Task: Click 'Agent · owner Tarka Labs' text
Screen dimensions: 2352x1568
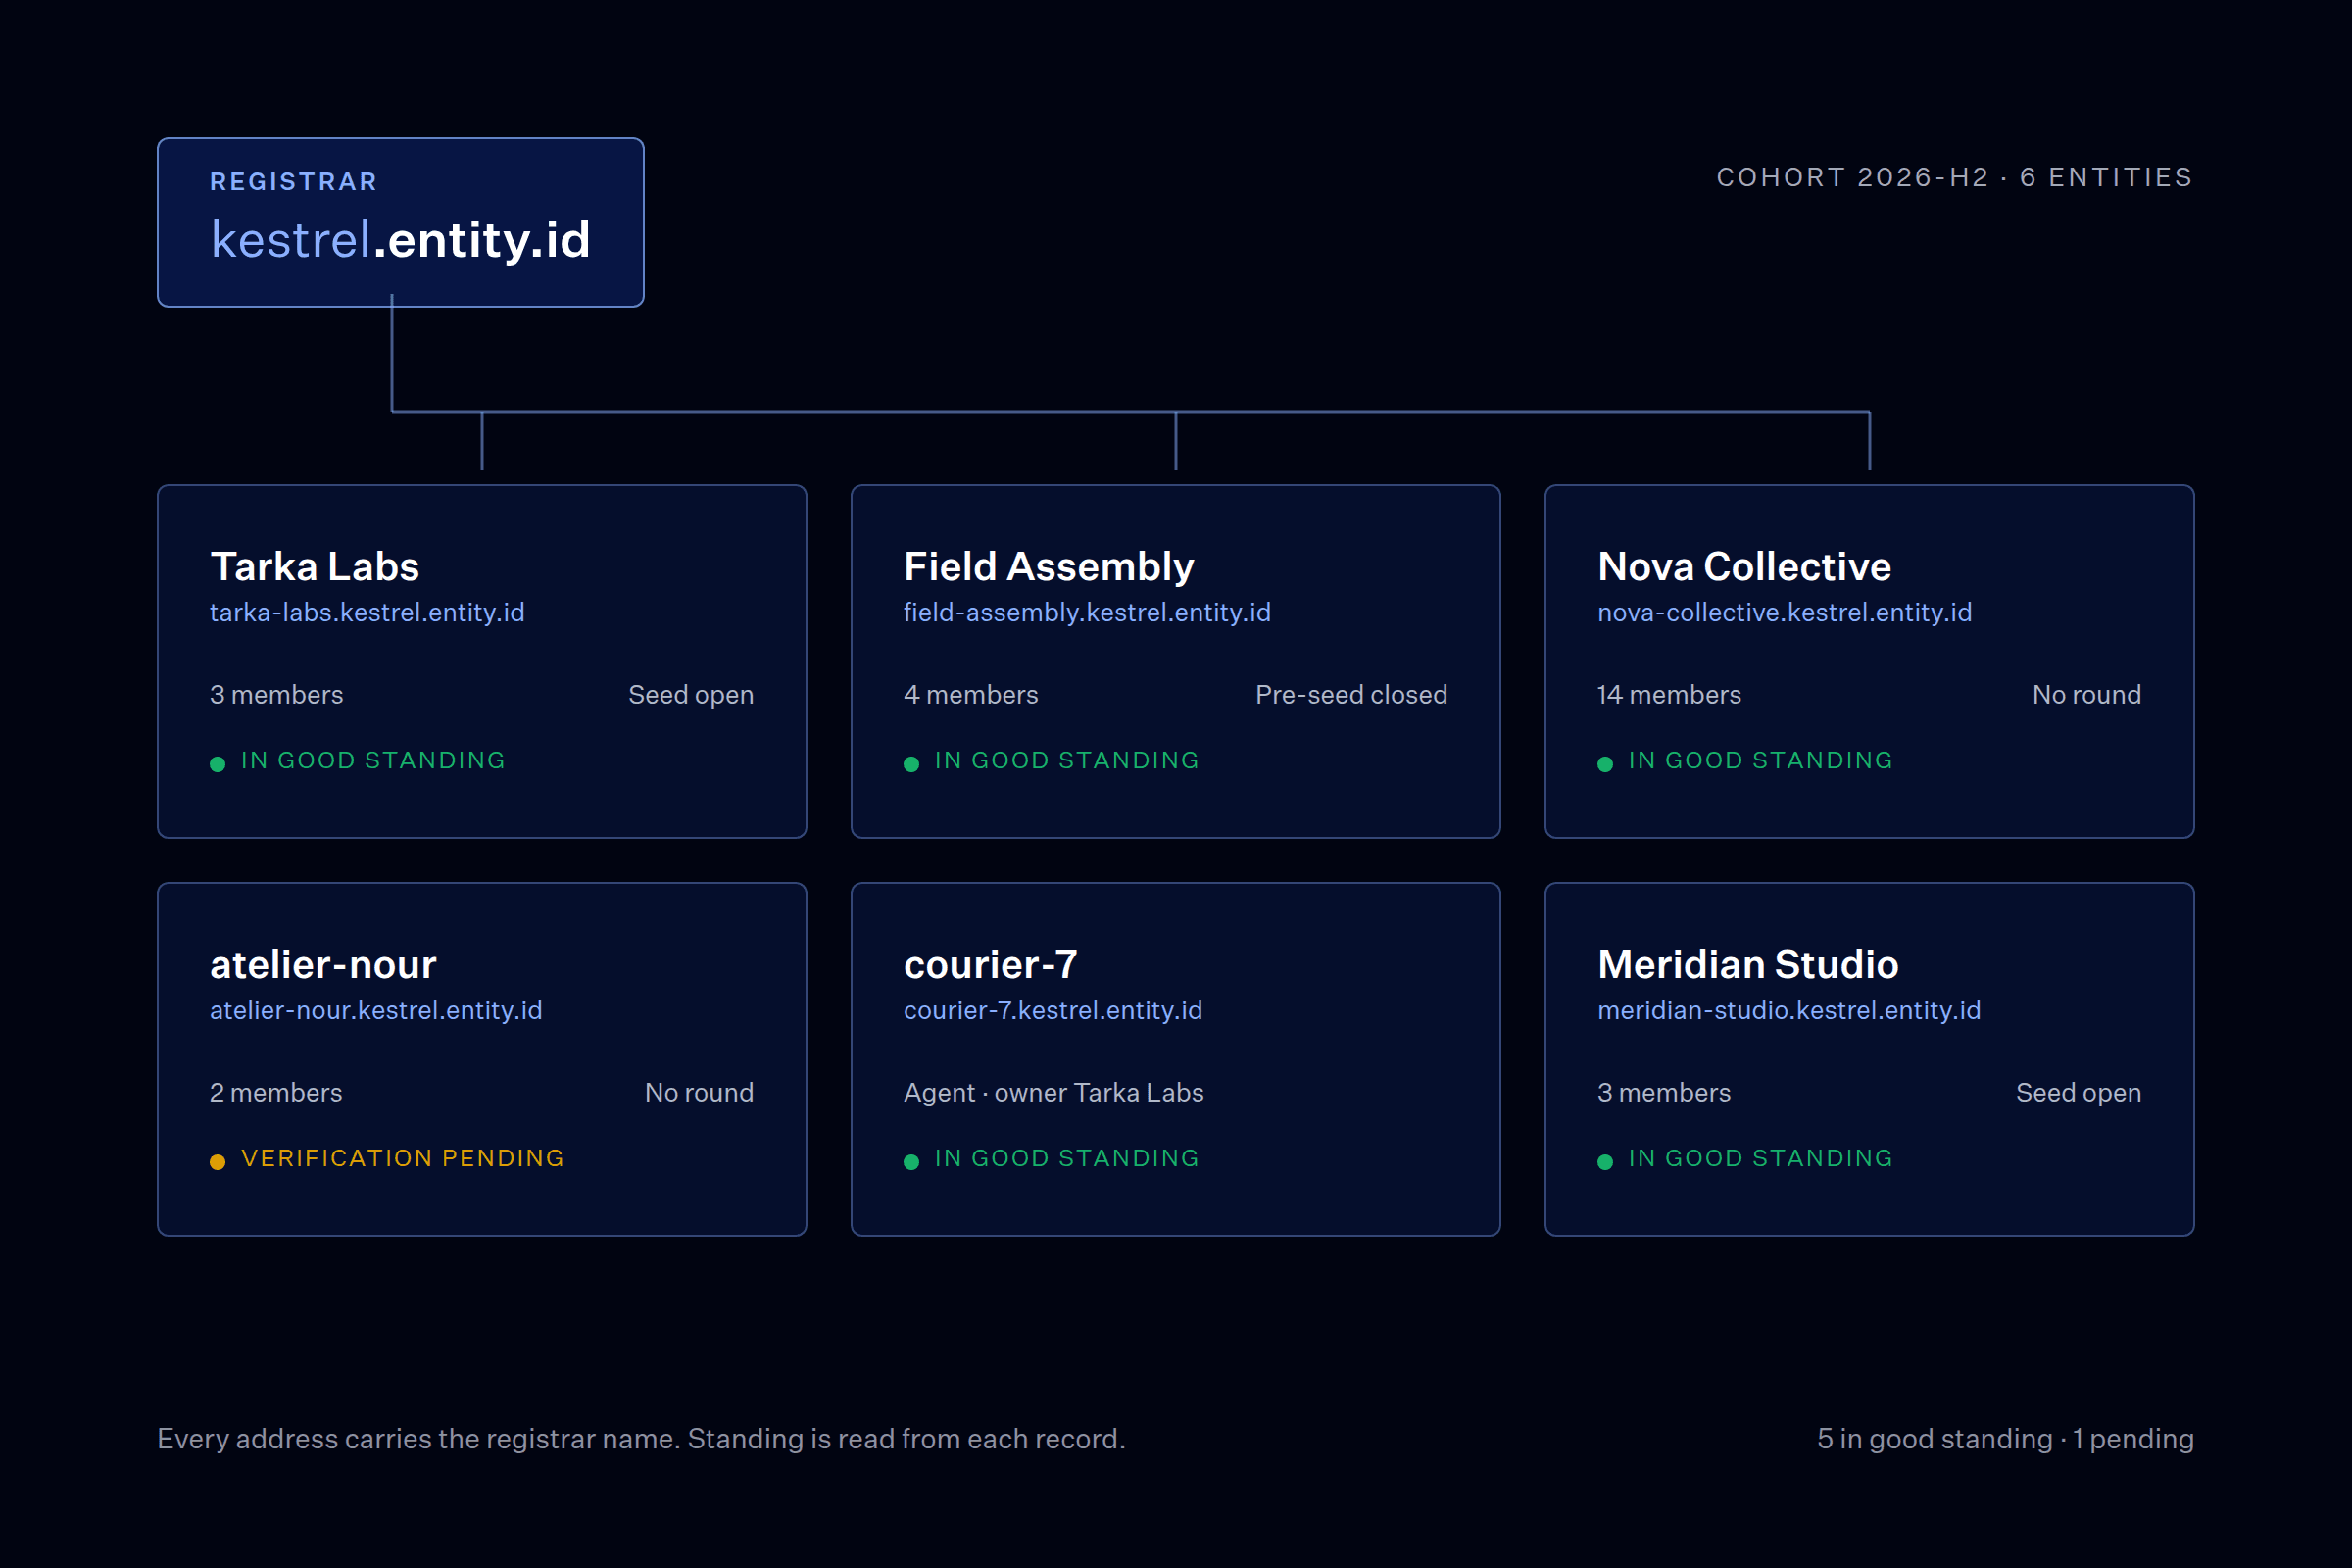Action: click(x=1053, y=1092)
